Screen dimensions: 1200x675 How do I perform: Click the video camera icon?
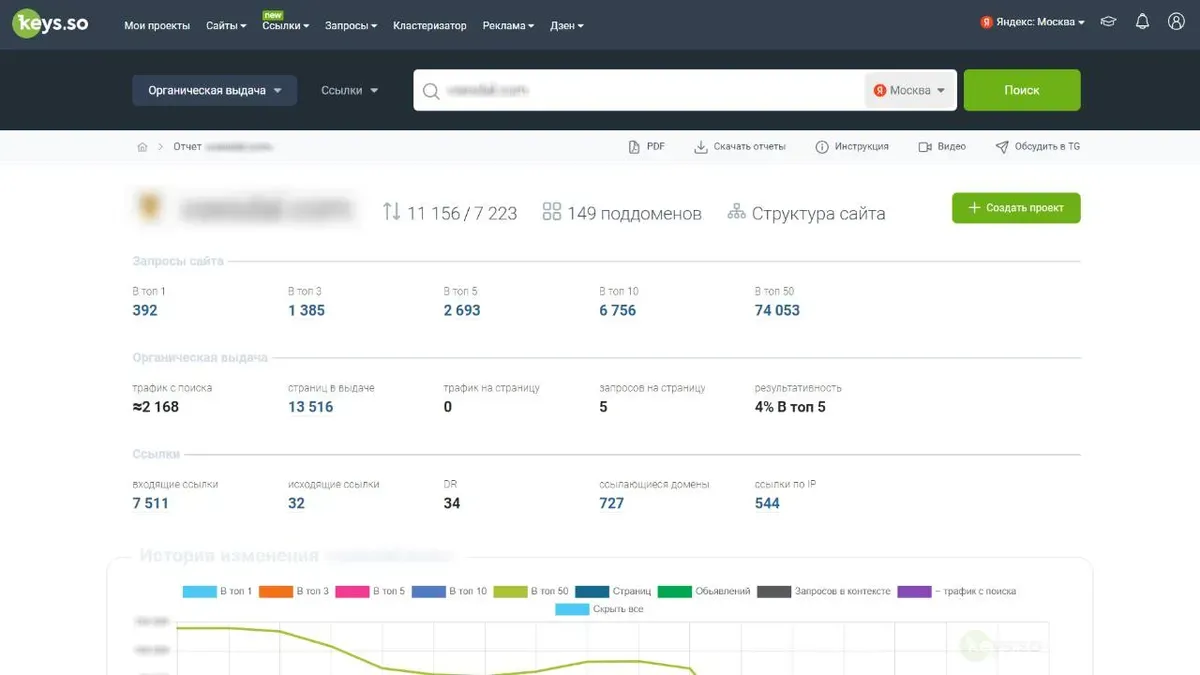925,147
